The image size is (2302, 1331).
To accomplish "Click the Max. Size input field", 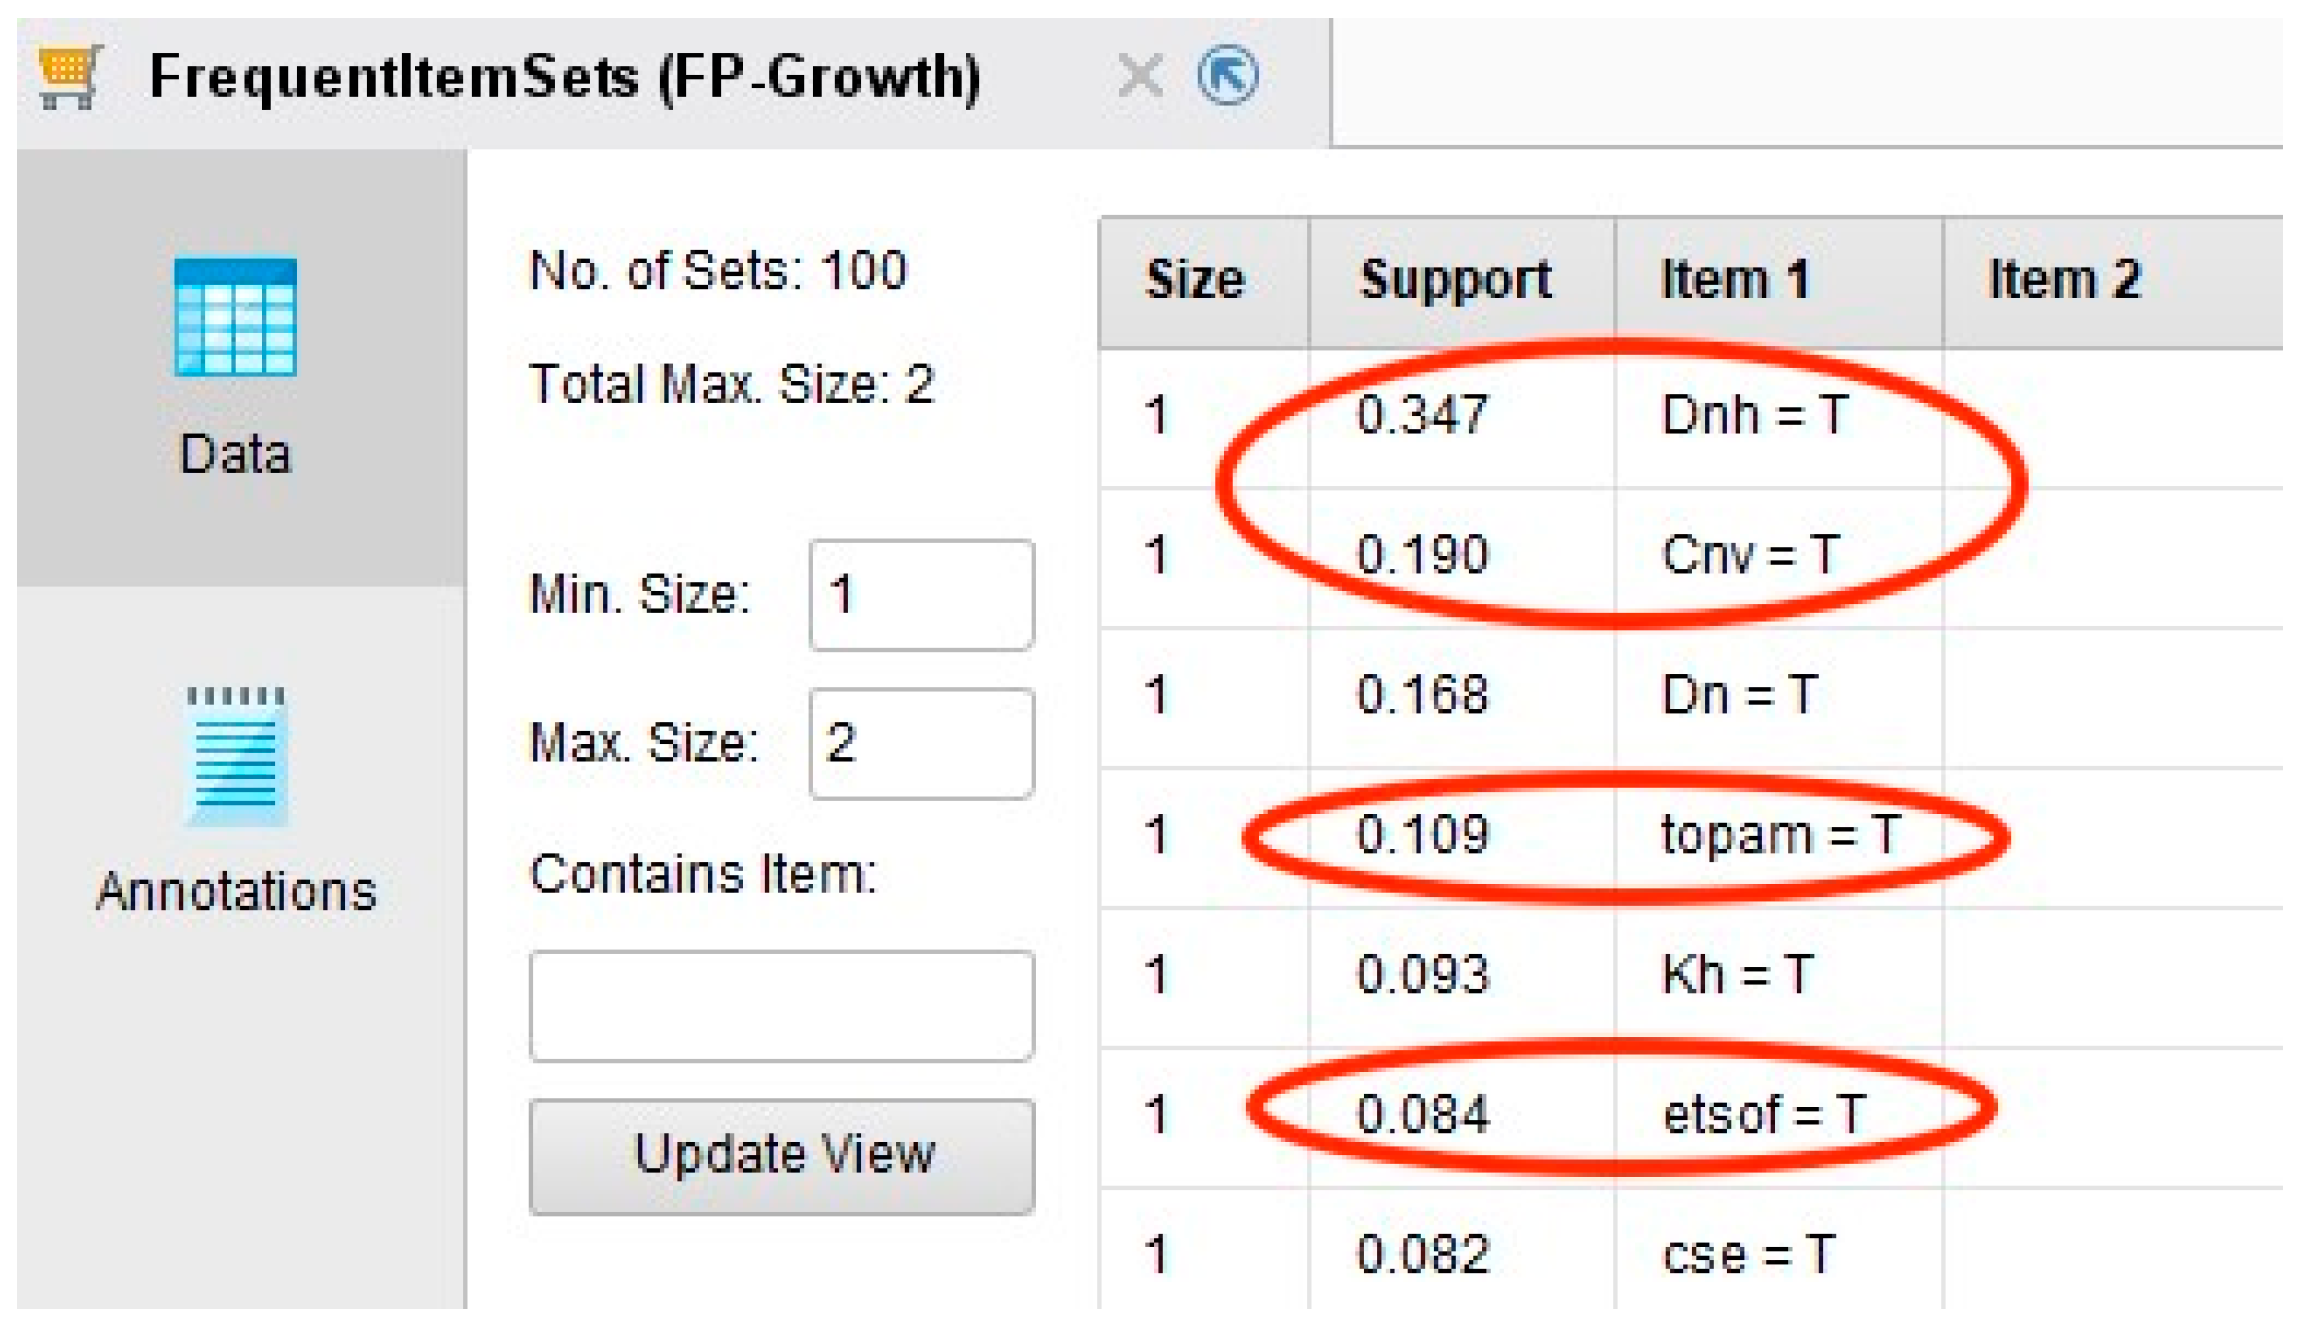I will coord(921,743).
